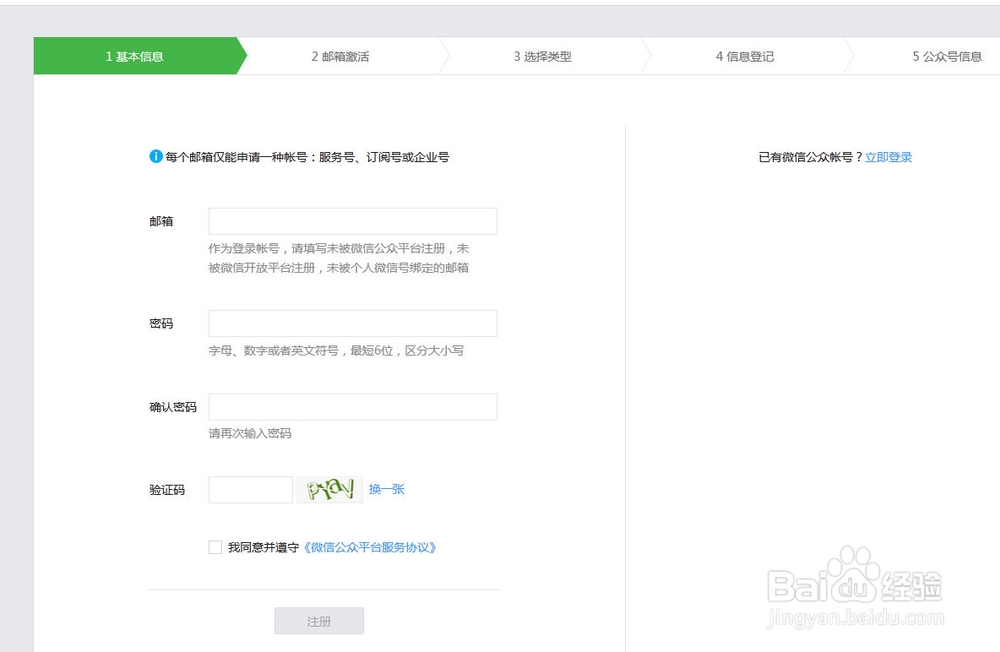Click the 注册 register button

pos(319,621)
